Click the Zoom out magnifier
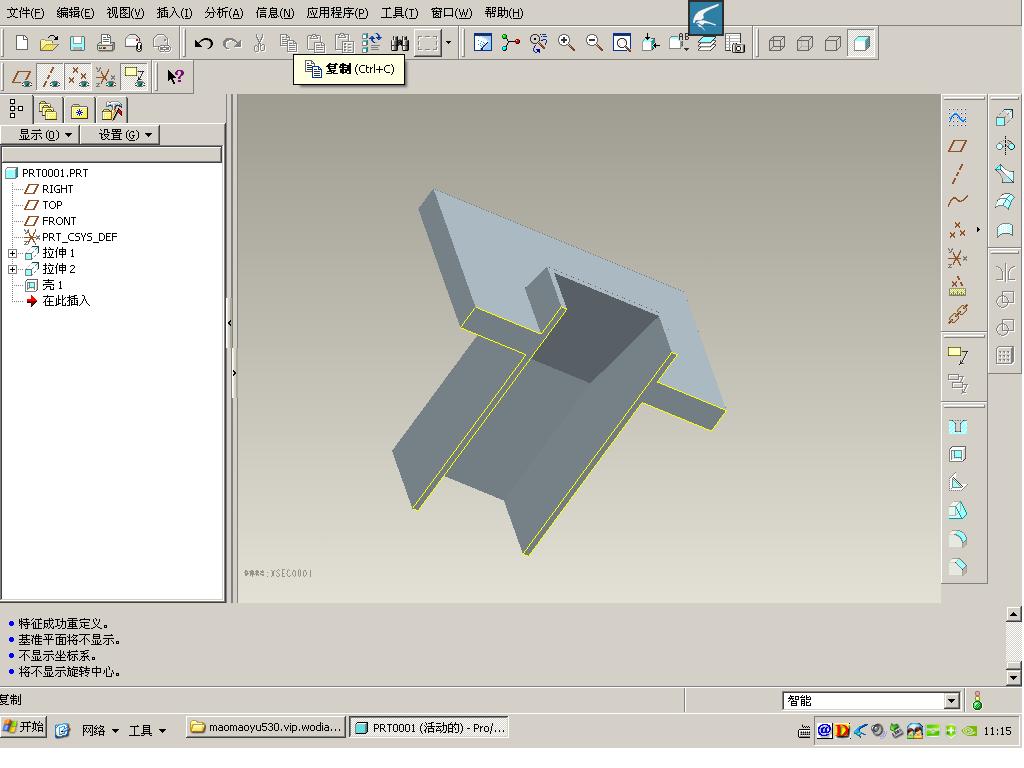The image size is (1024, 768). click(x=594, y=43)
